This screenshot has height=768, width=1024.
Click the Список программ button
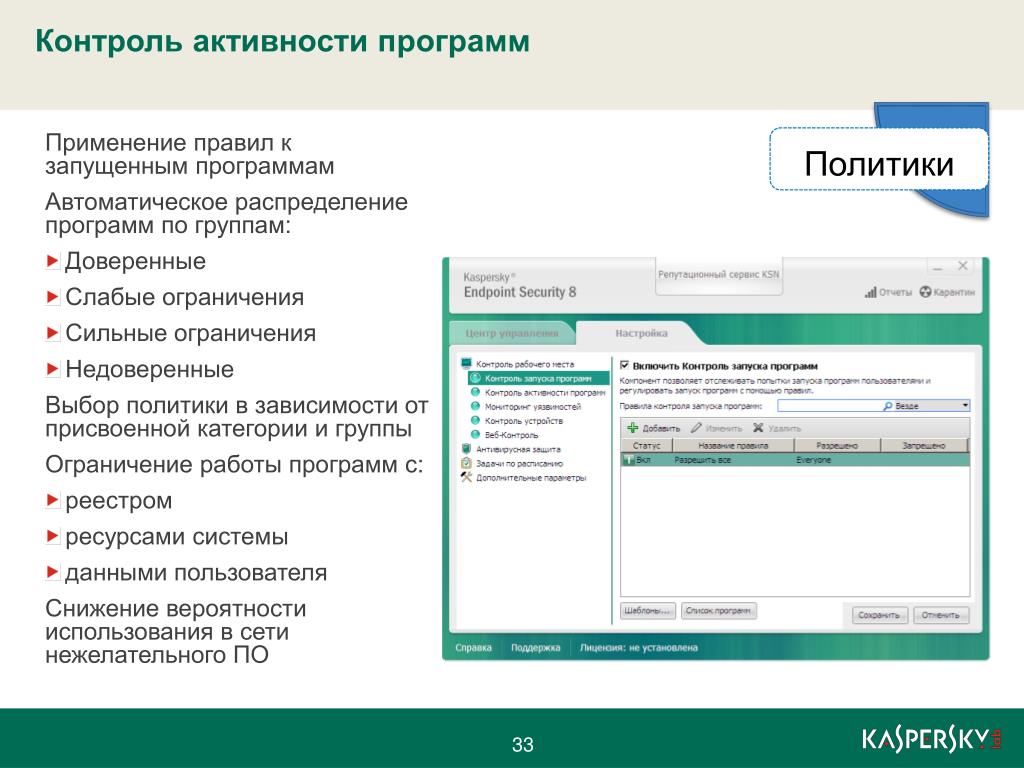point(718,611)
